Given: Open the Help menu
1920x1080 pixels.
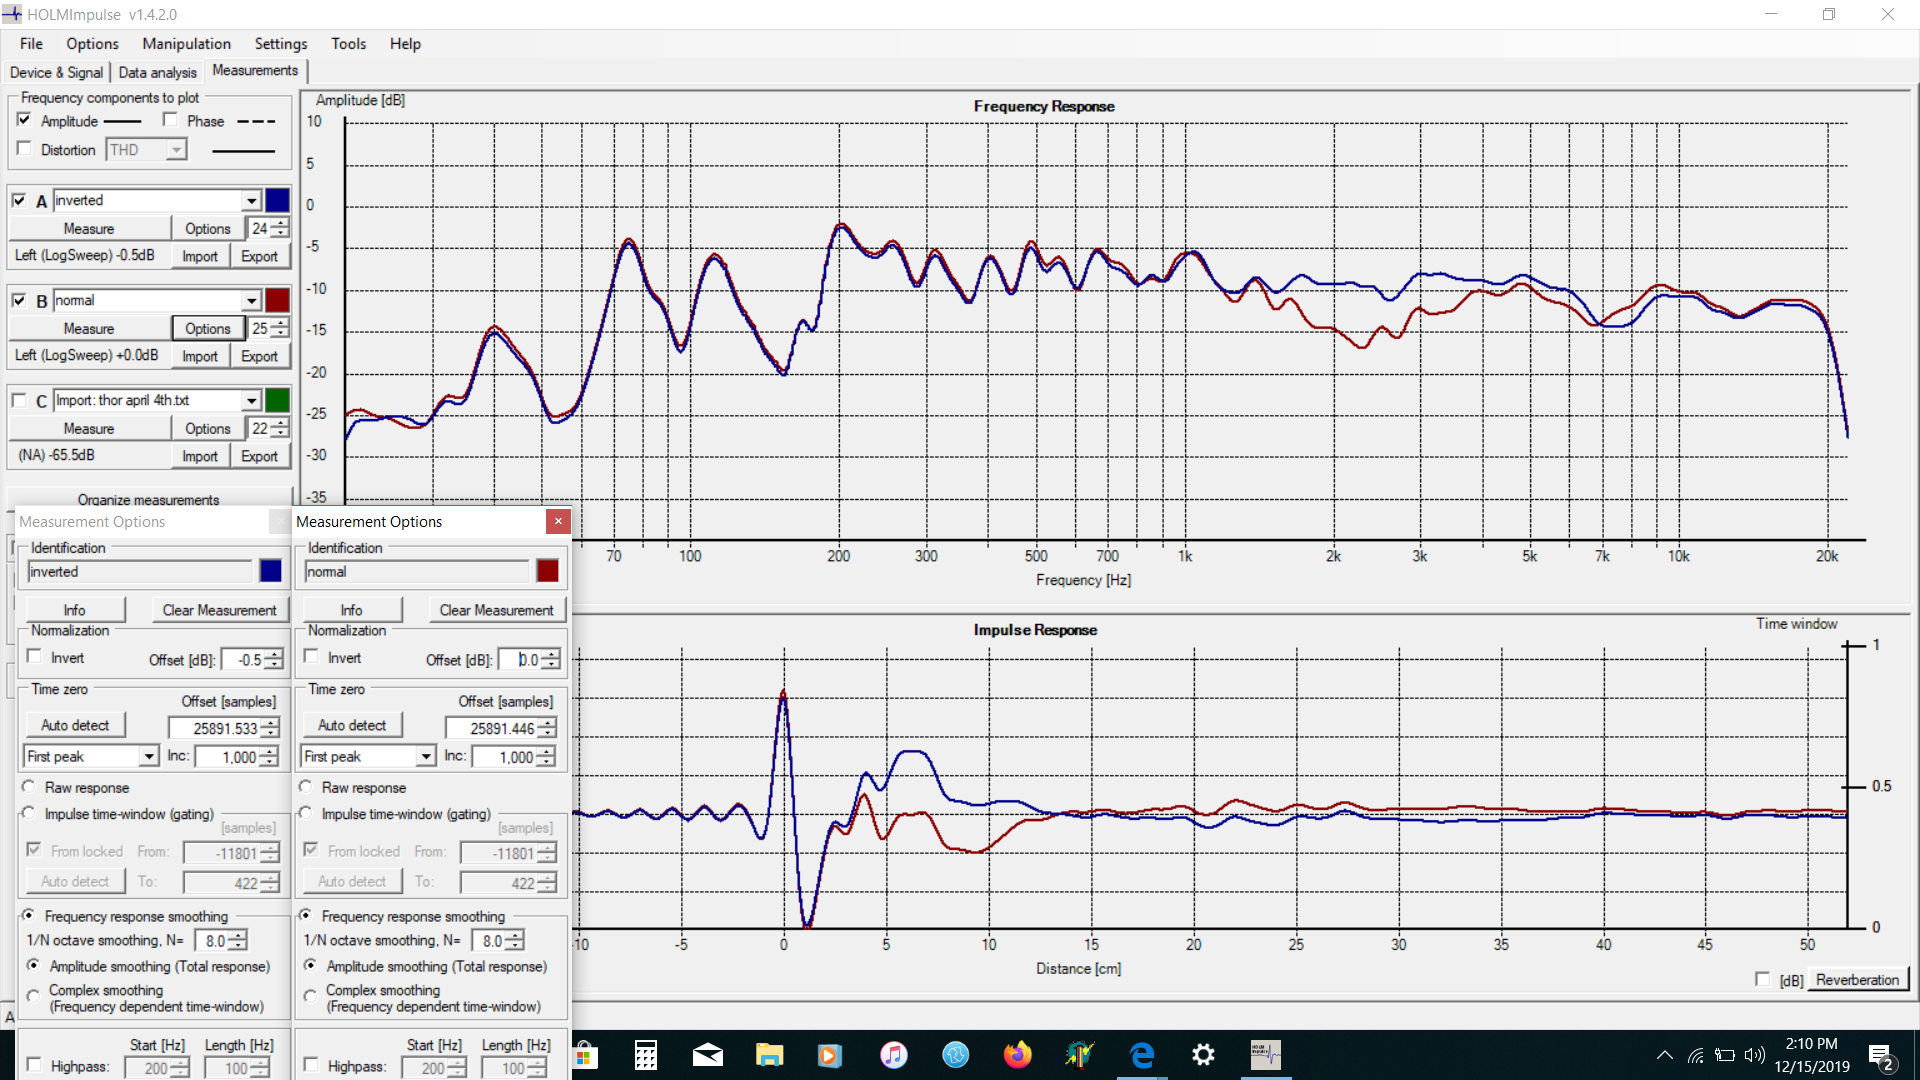Looking at the screenshot, I should click(405, 44).
